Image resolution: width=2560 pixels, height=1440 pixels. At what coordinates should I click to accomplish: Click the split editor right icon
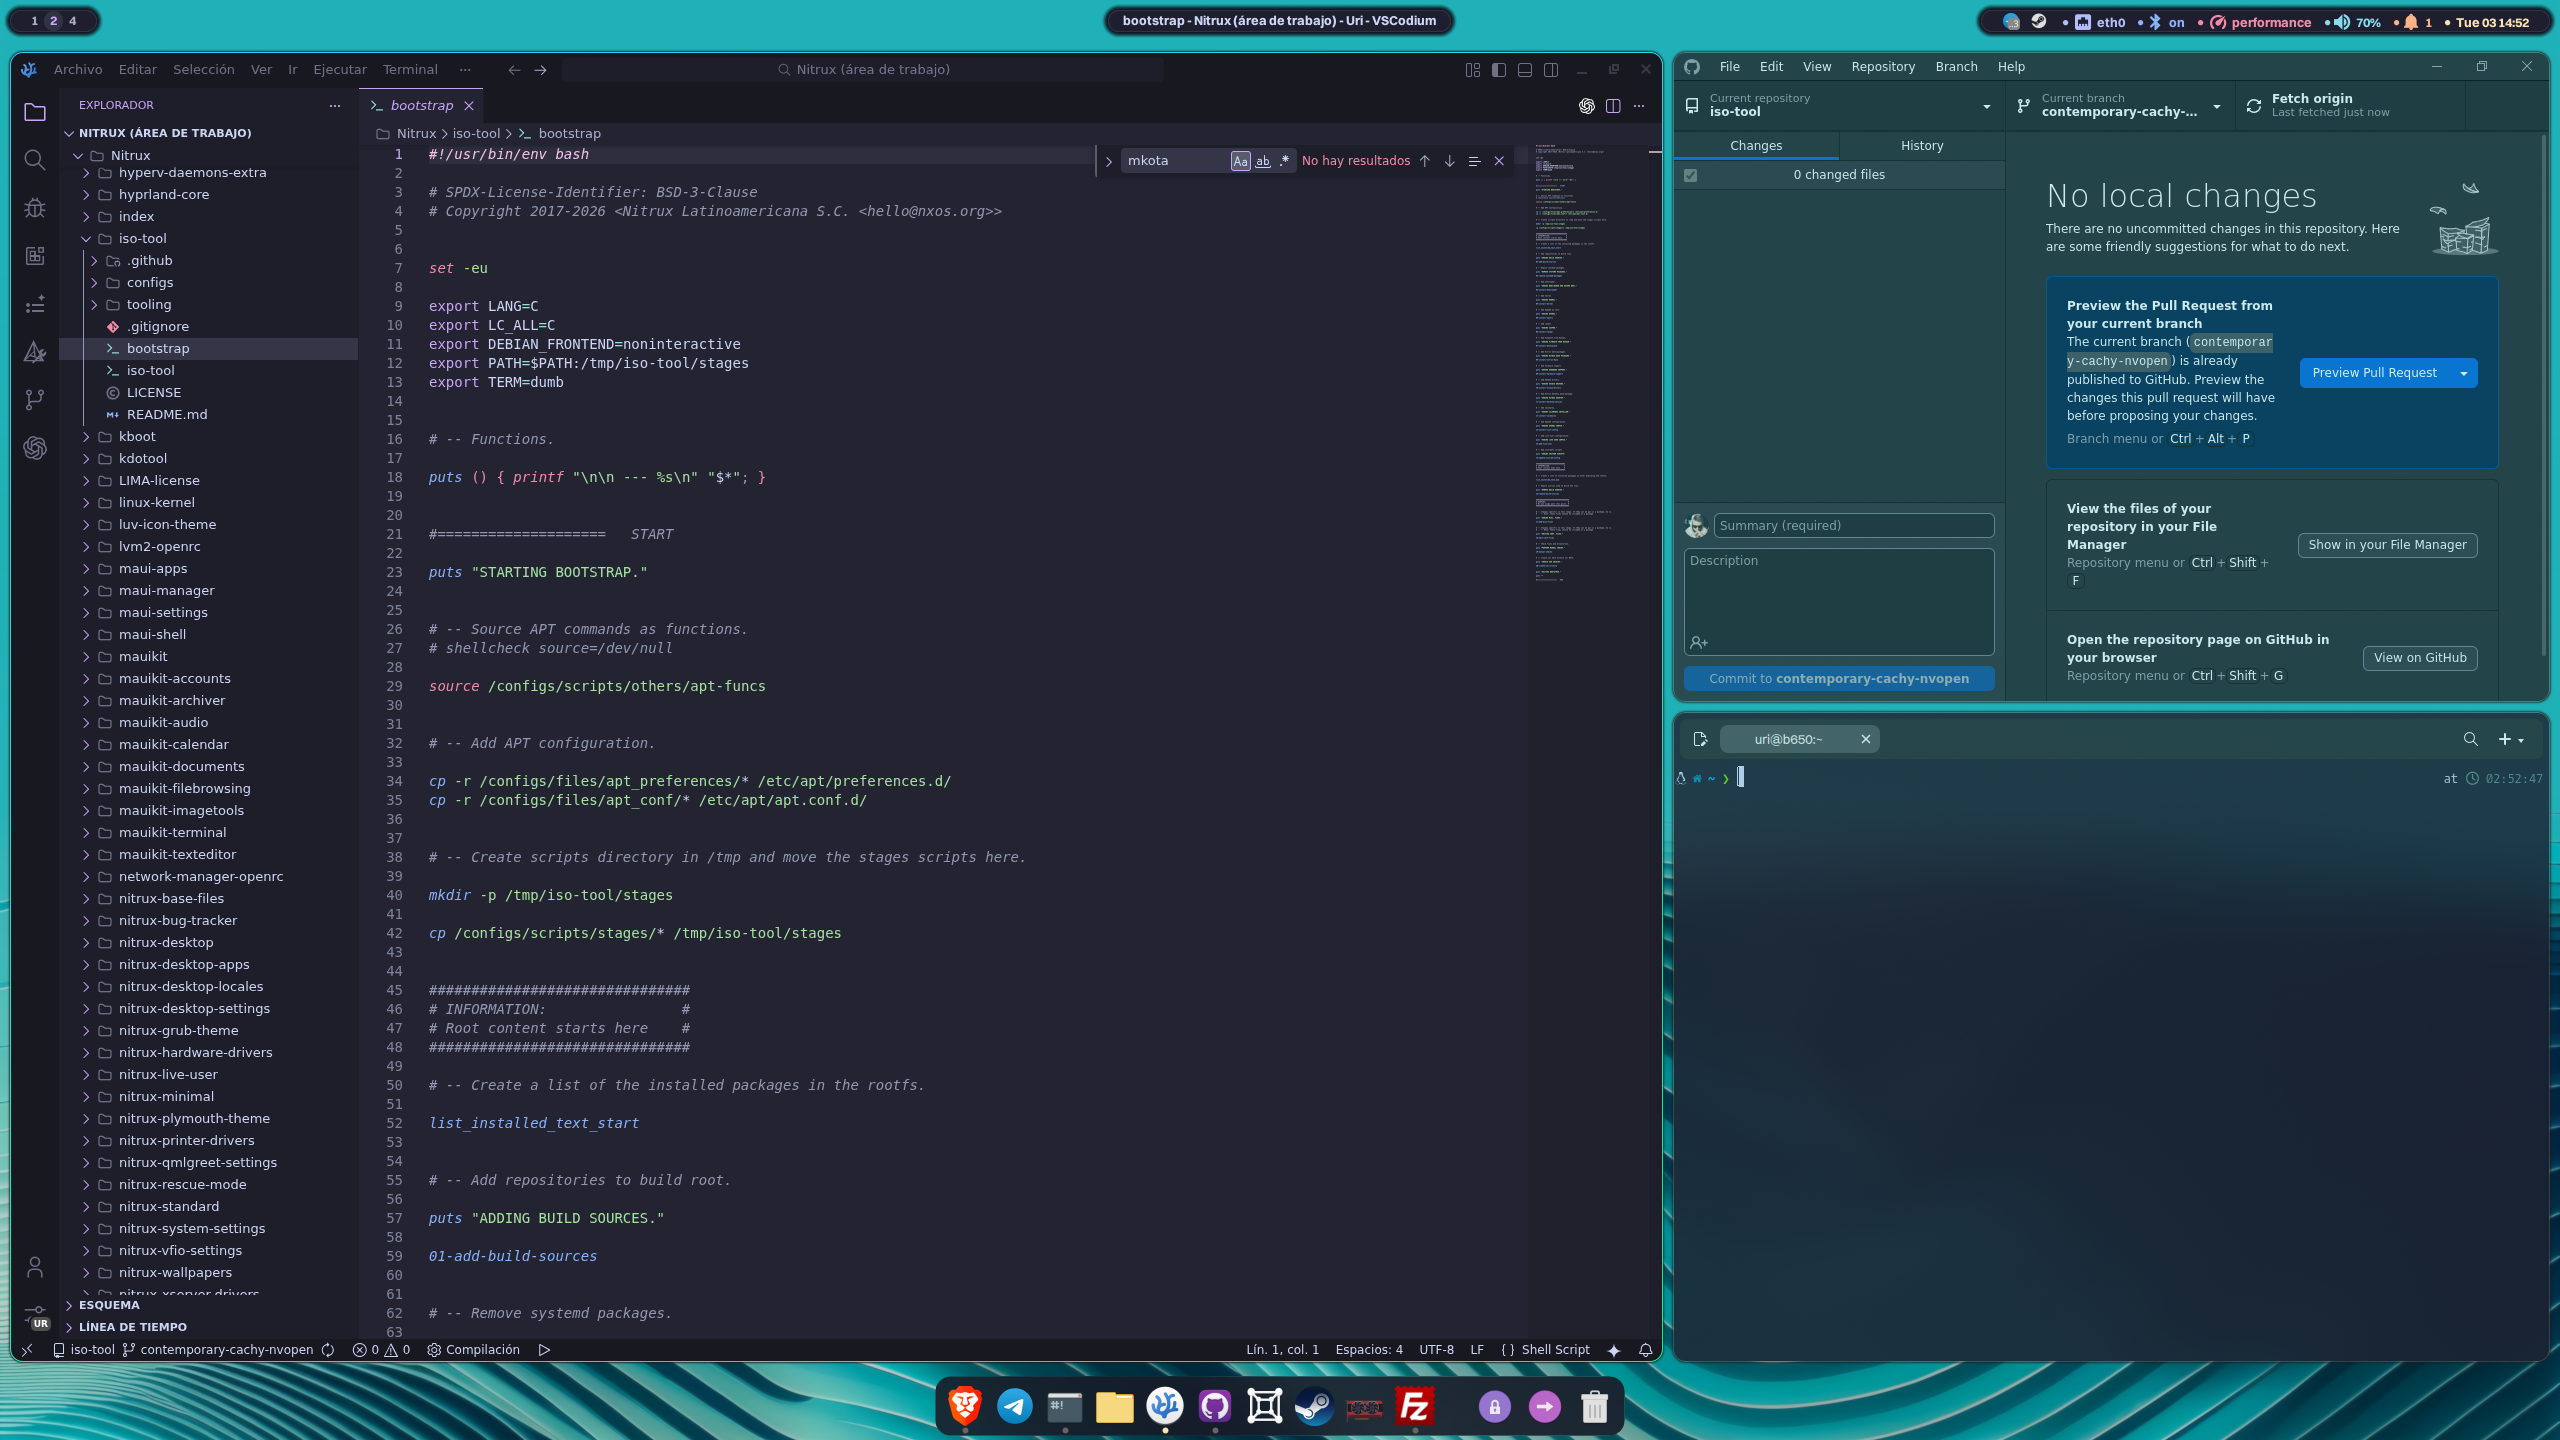(x=1613, y=106)
